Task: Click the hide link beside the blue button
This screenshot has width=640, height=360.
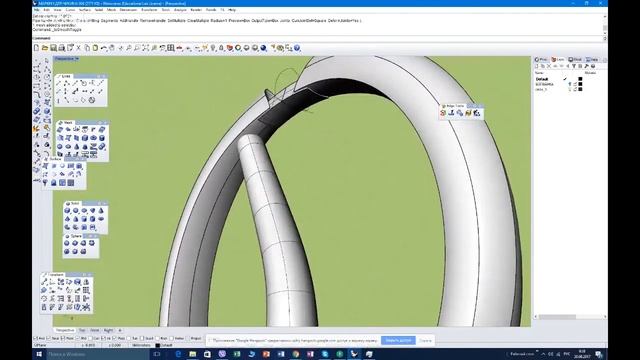Action: pyautogui.click(x=425, y=340)
